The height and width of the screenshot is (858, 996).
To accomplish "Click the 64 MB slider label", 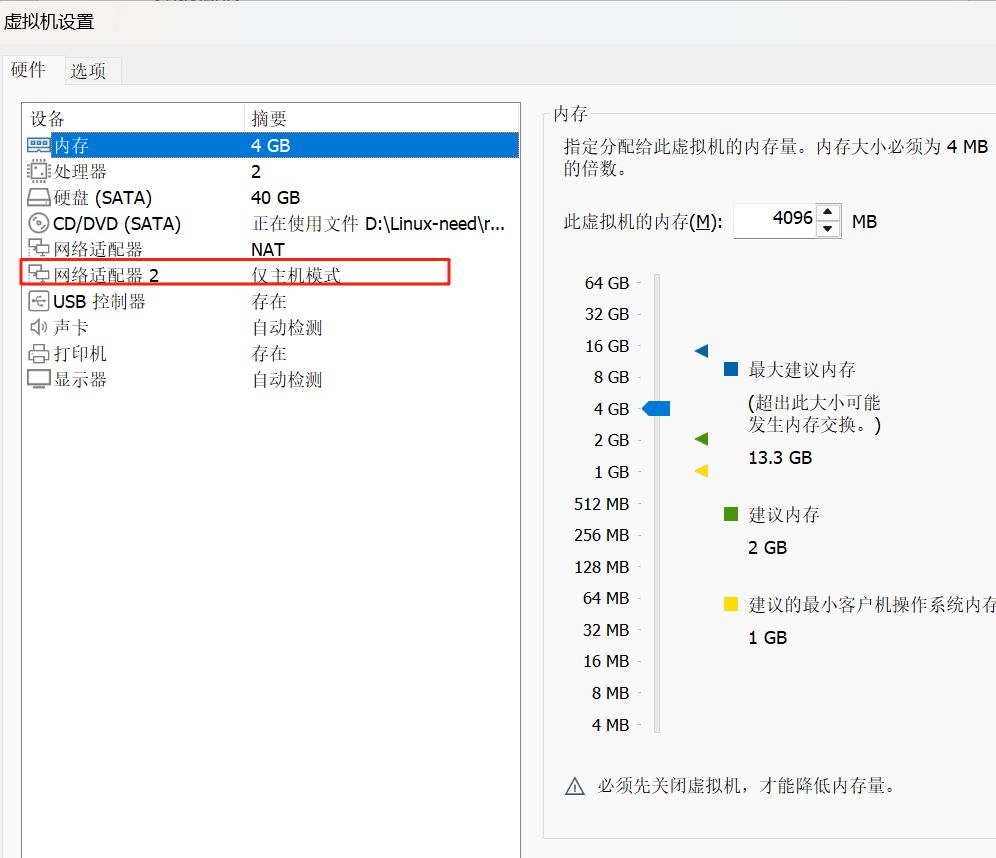I will (605, 598).
